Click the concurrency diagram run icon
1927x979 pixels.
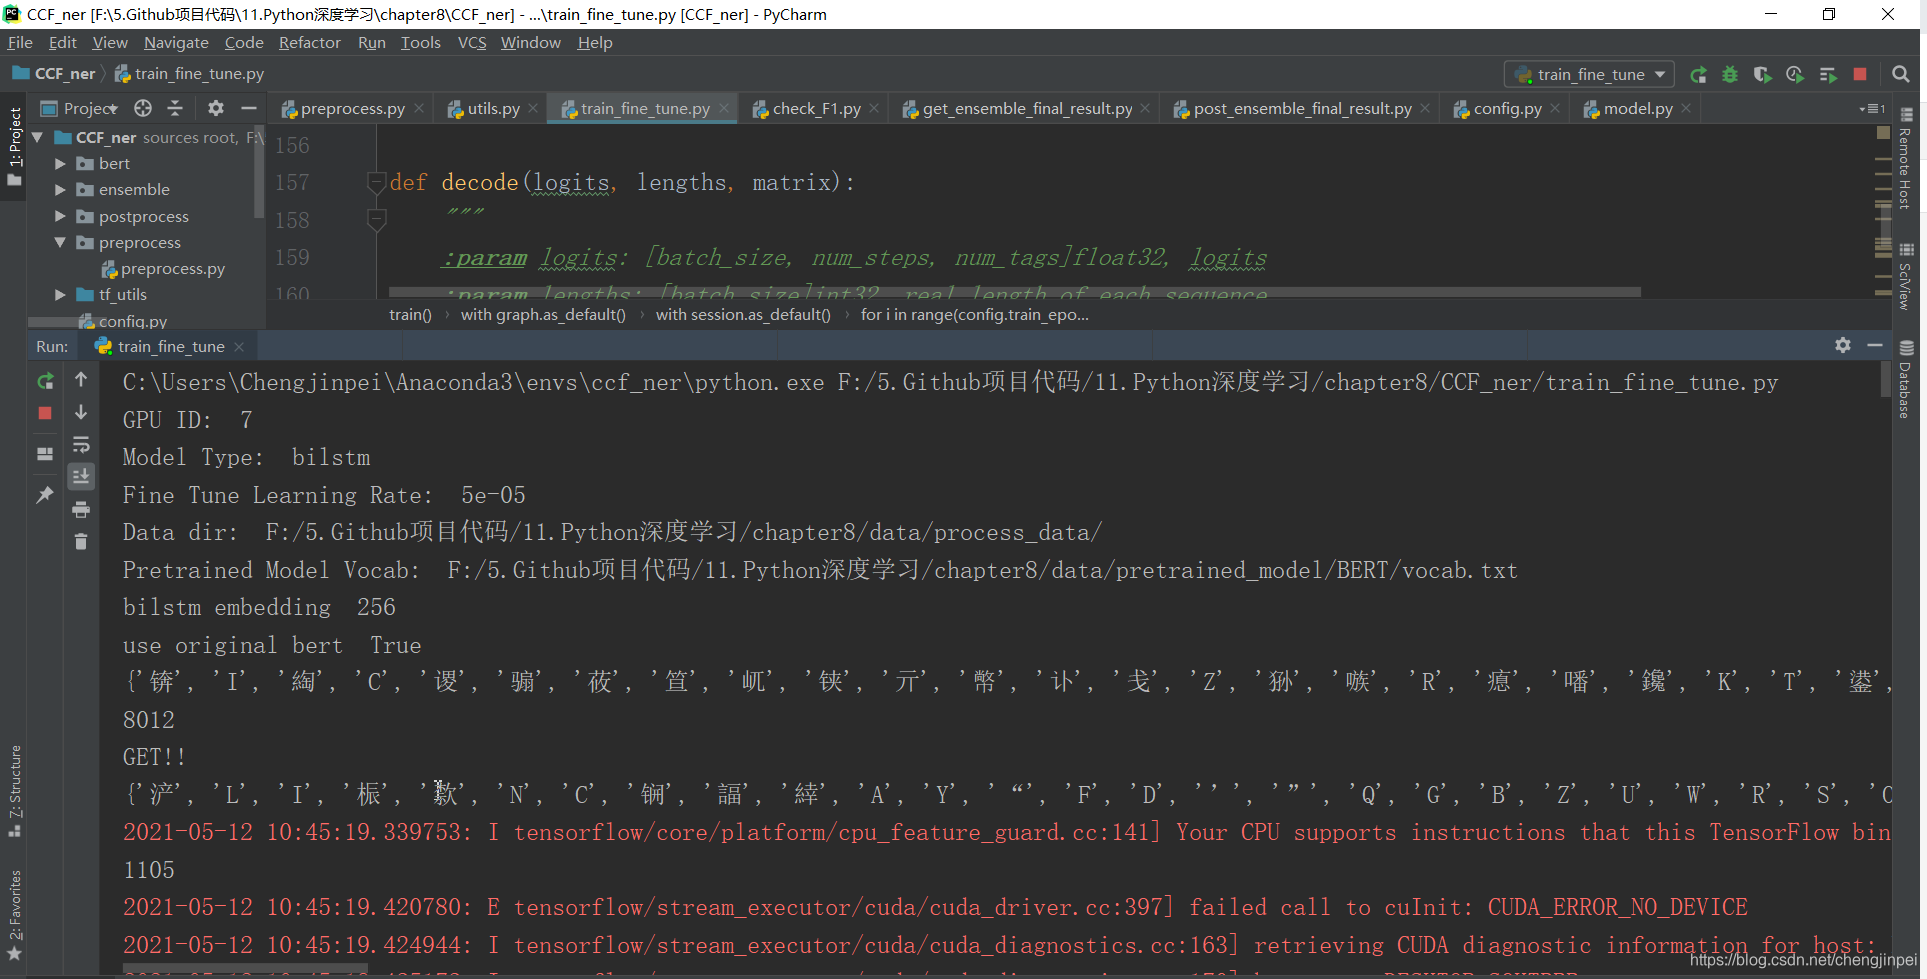[1828, 75]
